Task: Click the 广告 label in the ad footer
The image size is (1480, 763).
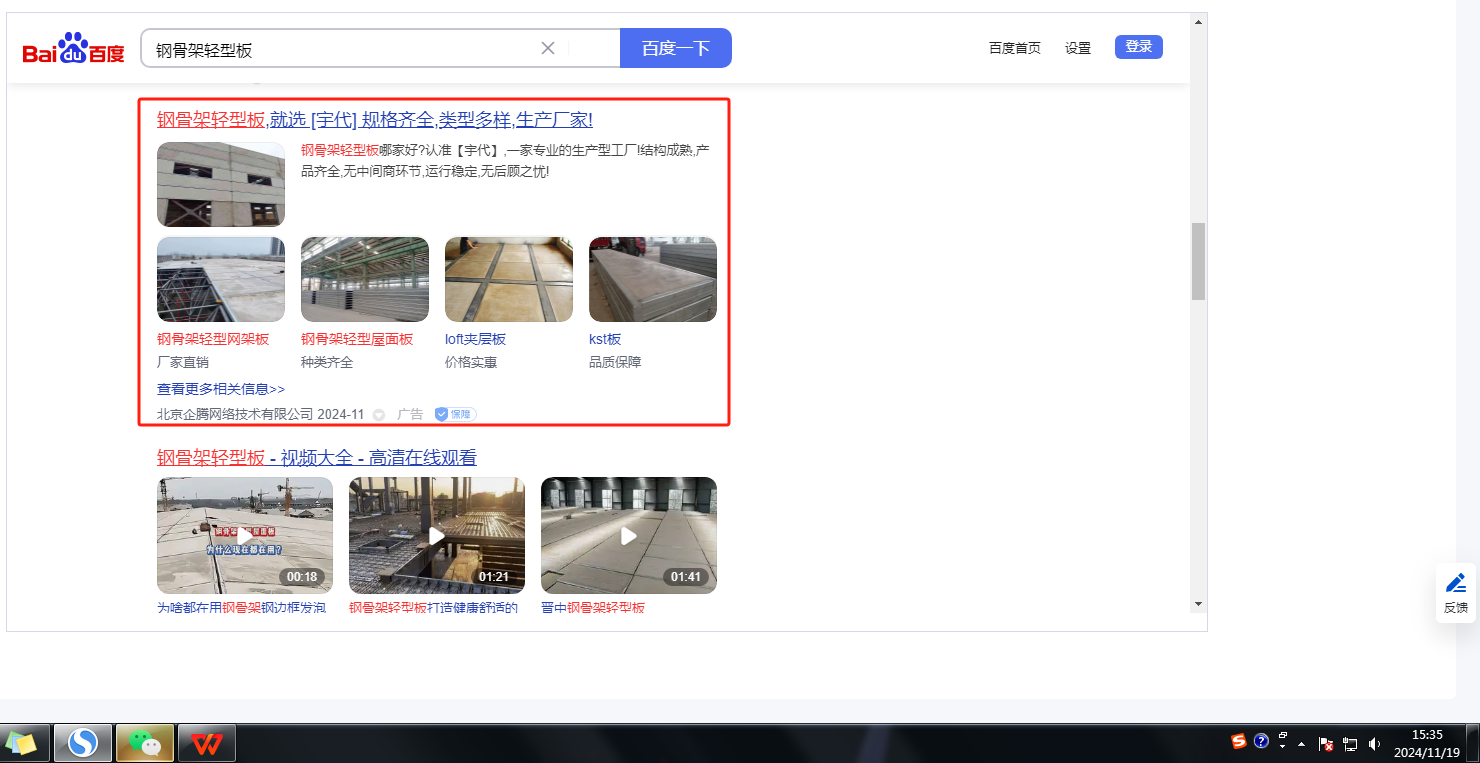Action: 410,414
